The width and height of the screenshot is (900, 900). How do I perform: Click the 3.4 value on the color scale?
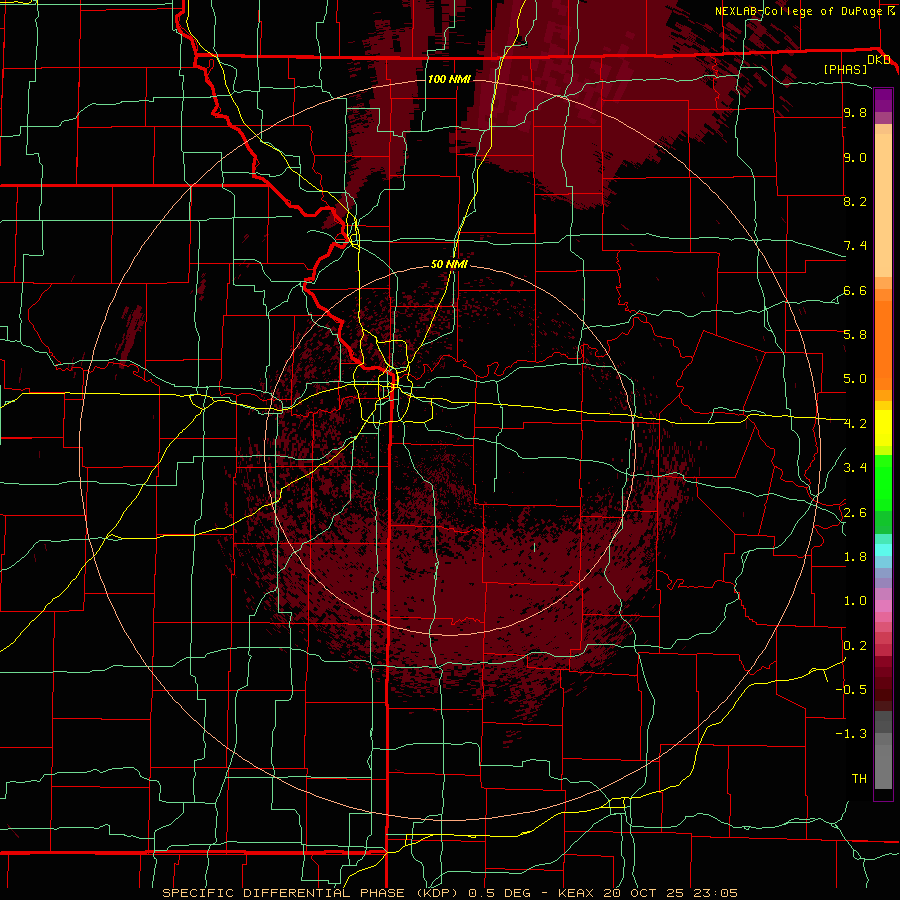tap(855, 467)
